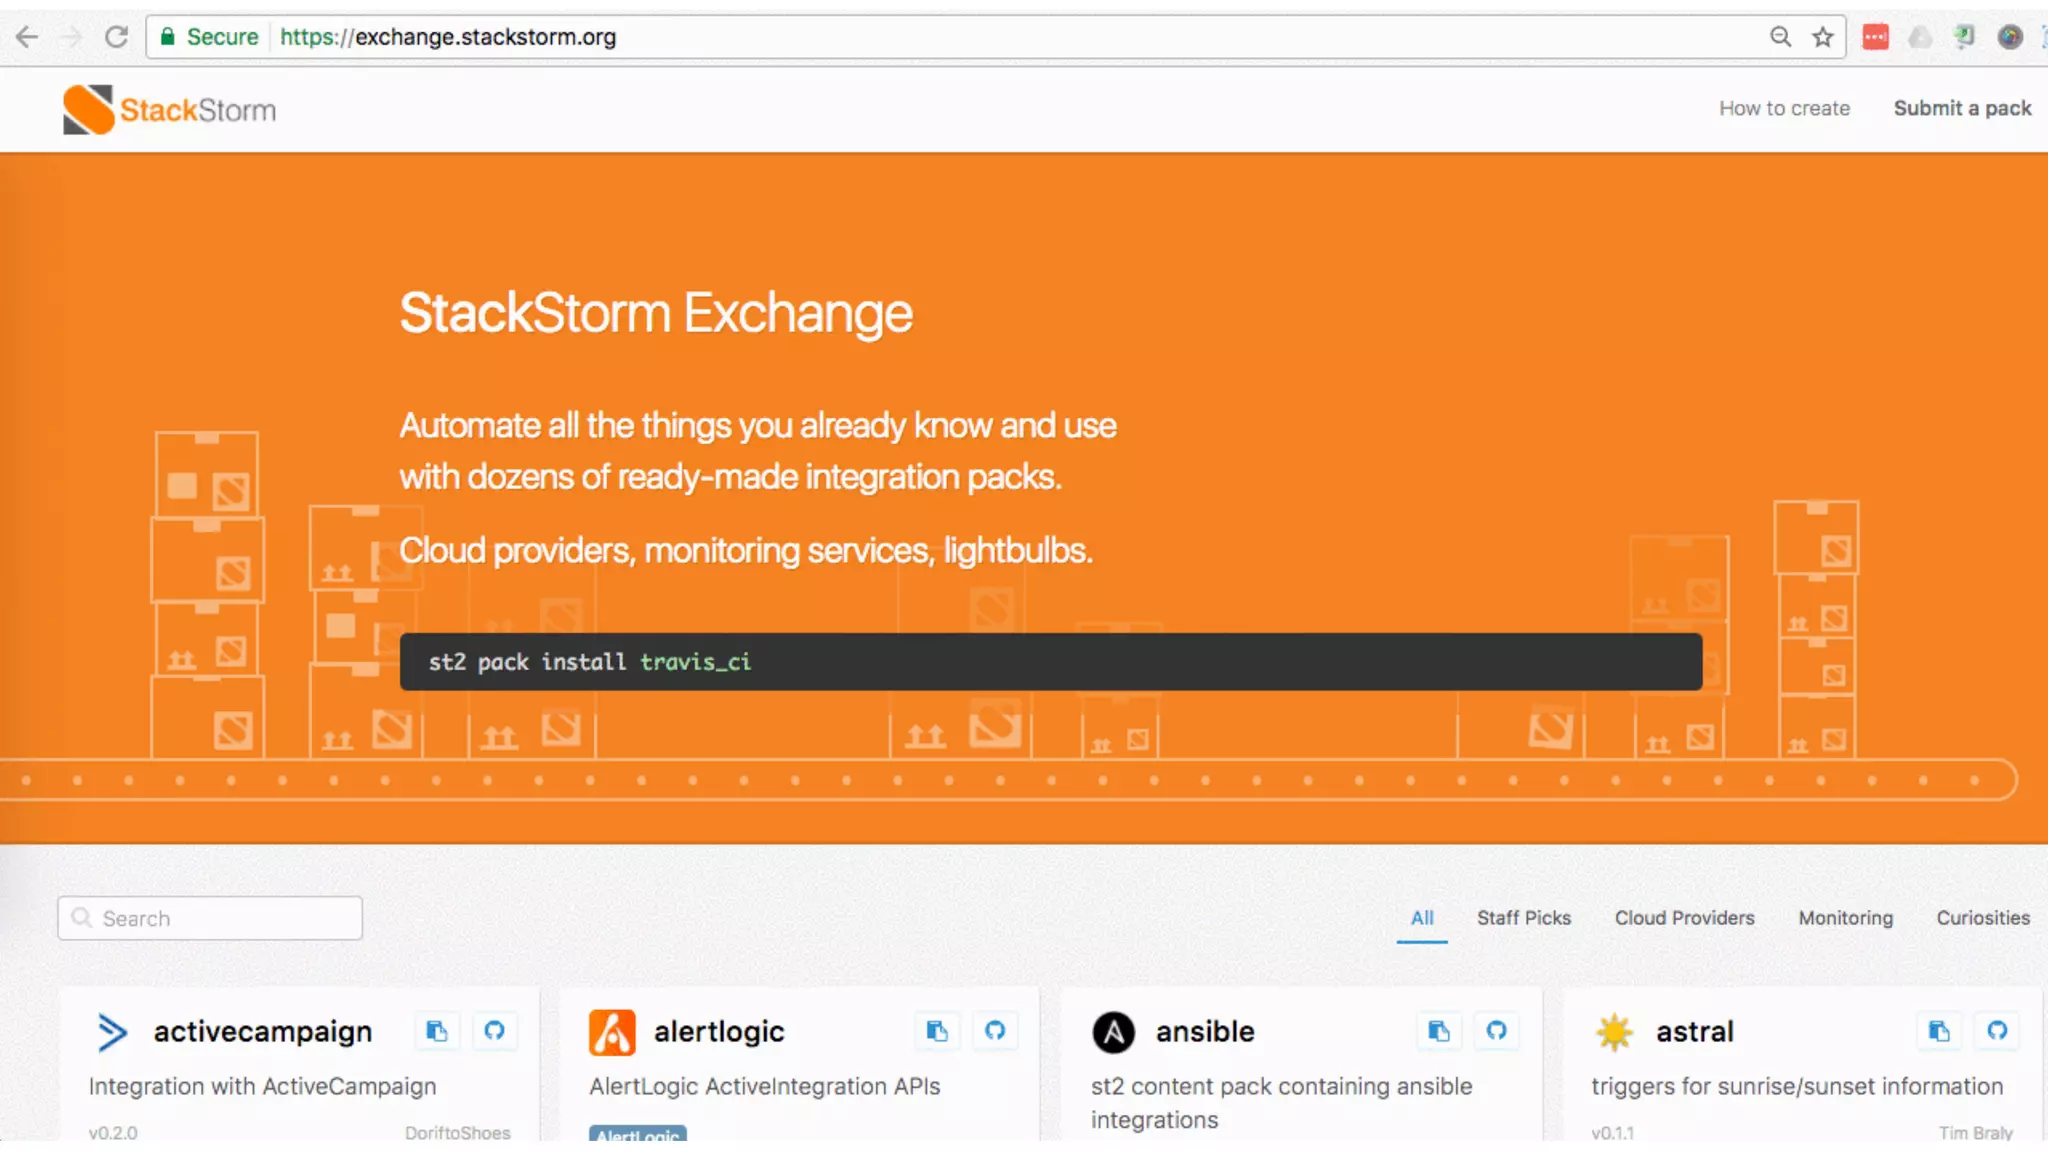Open GitHub repo for astral pack
The height and width of the screenshot is (1152, 2048).
[x=1997, y=1031]
